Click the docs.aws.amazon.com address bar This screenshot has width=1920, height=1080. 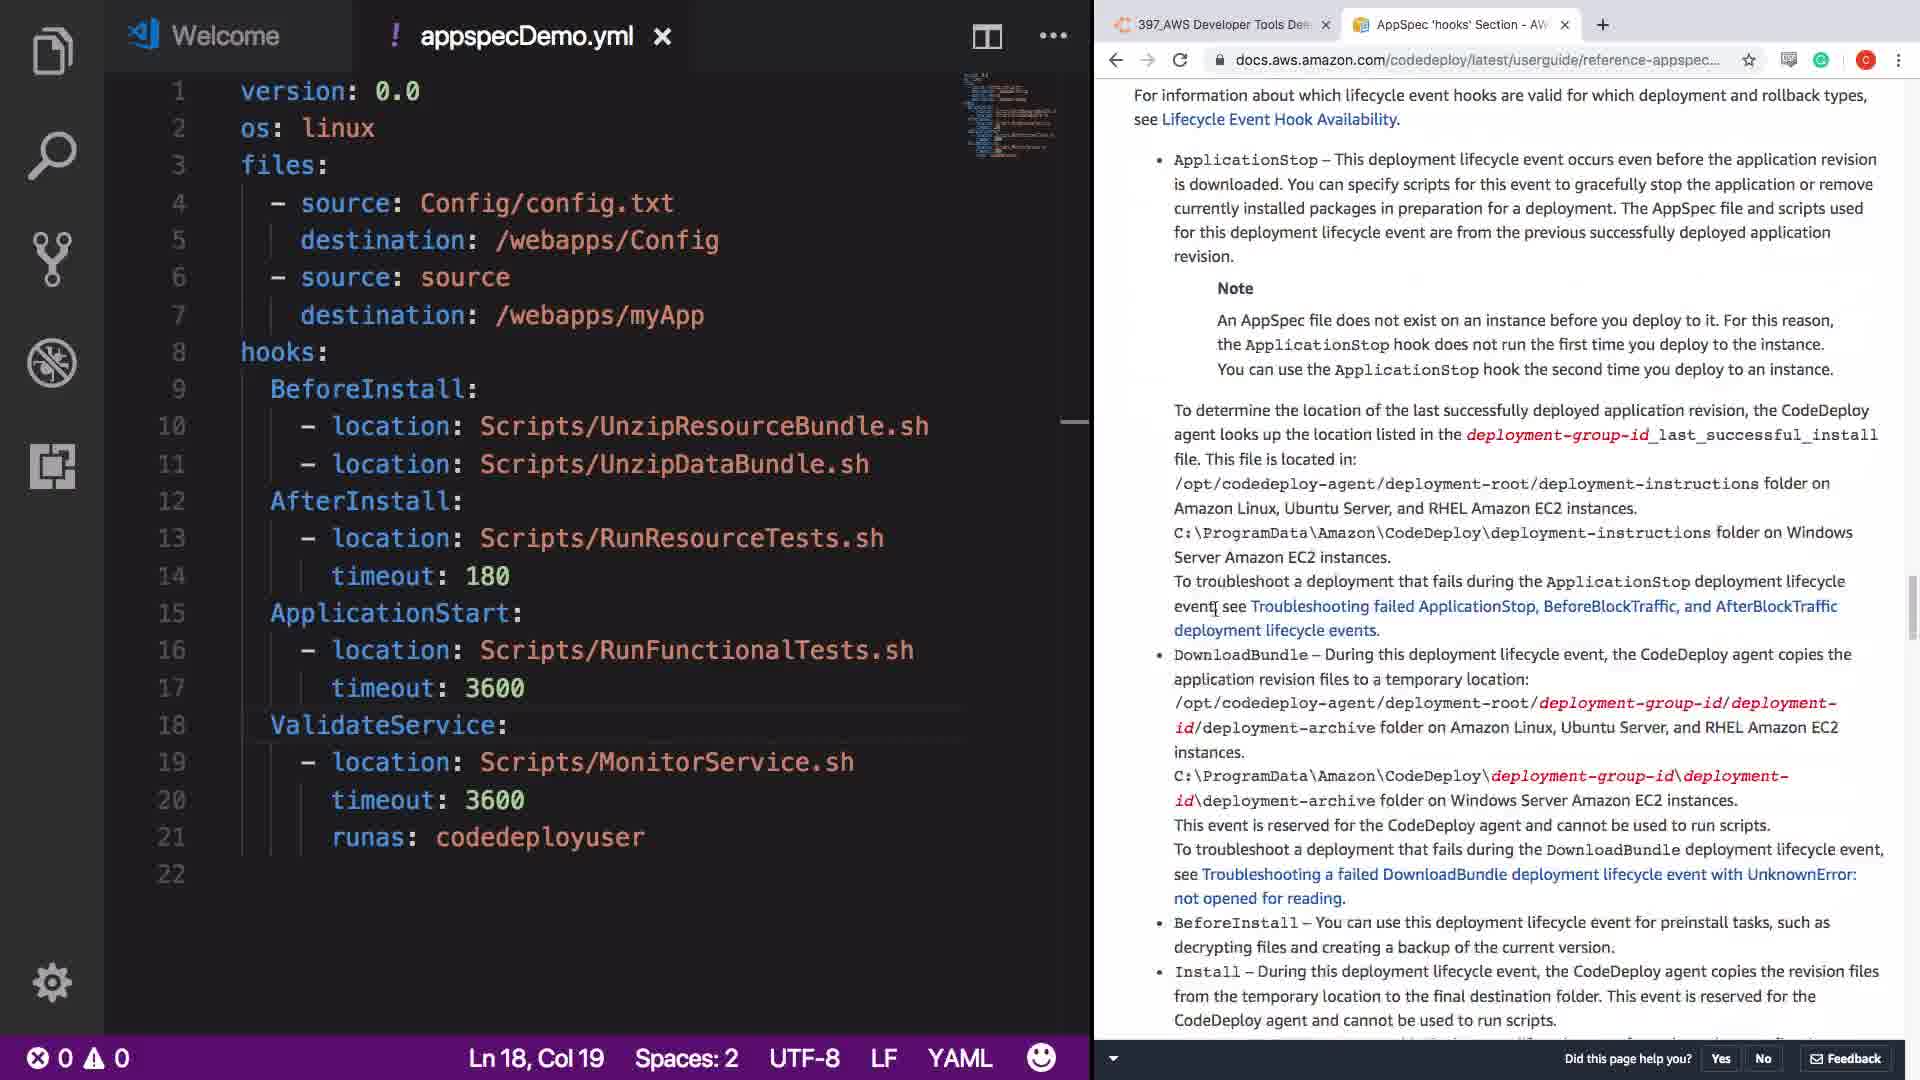1475,60
